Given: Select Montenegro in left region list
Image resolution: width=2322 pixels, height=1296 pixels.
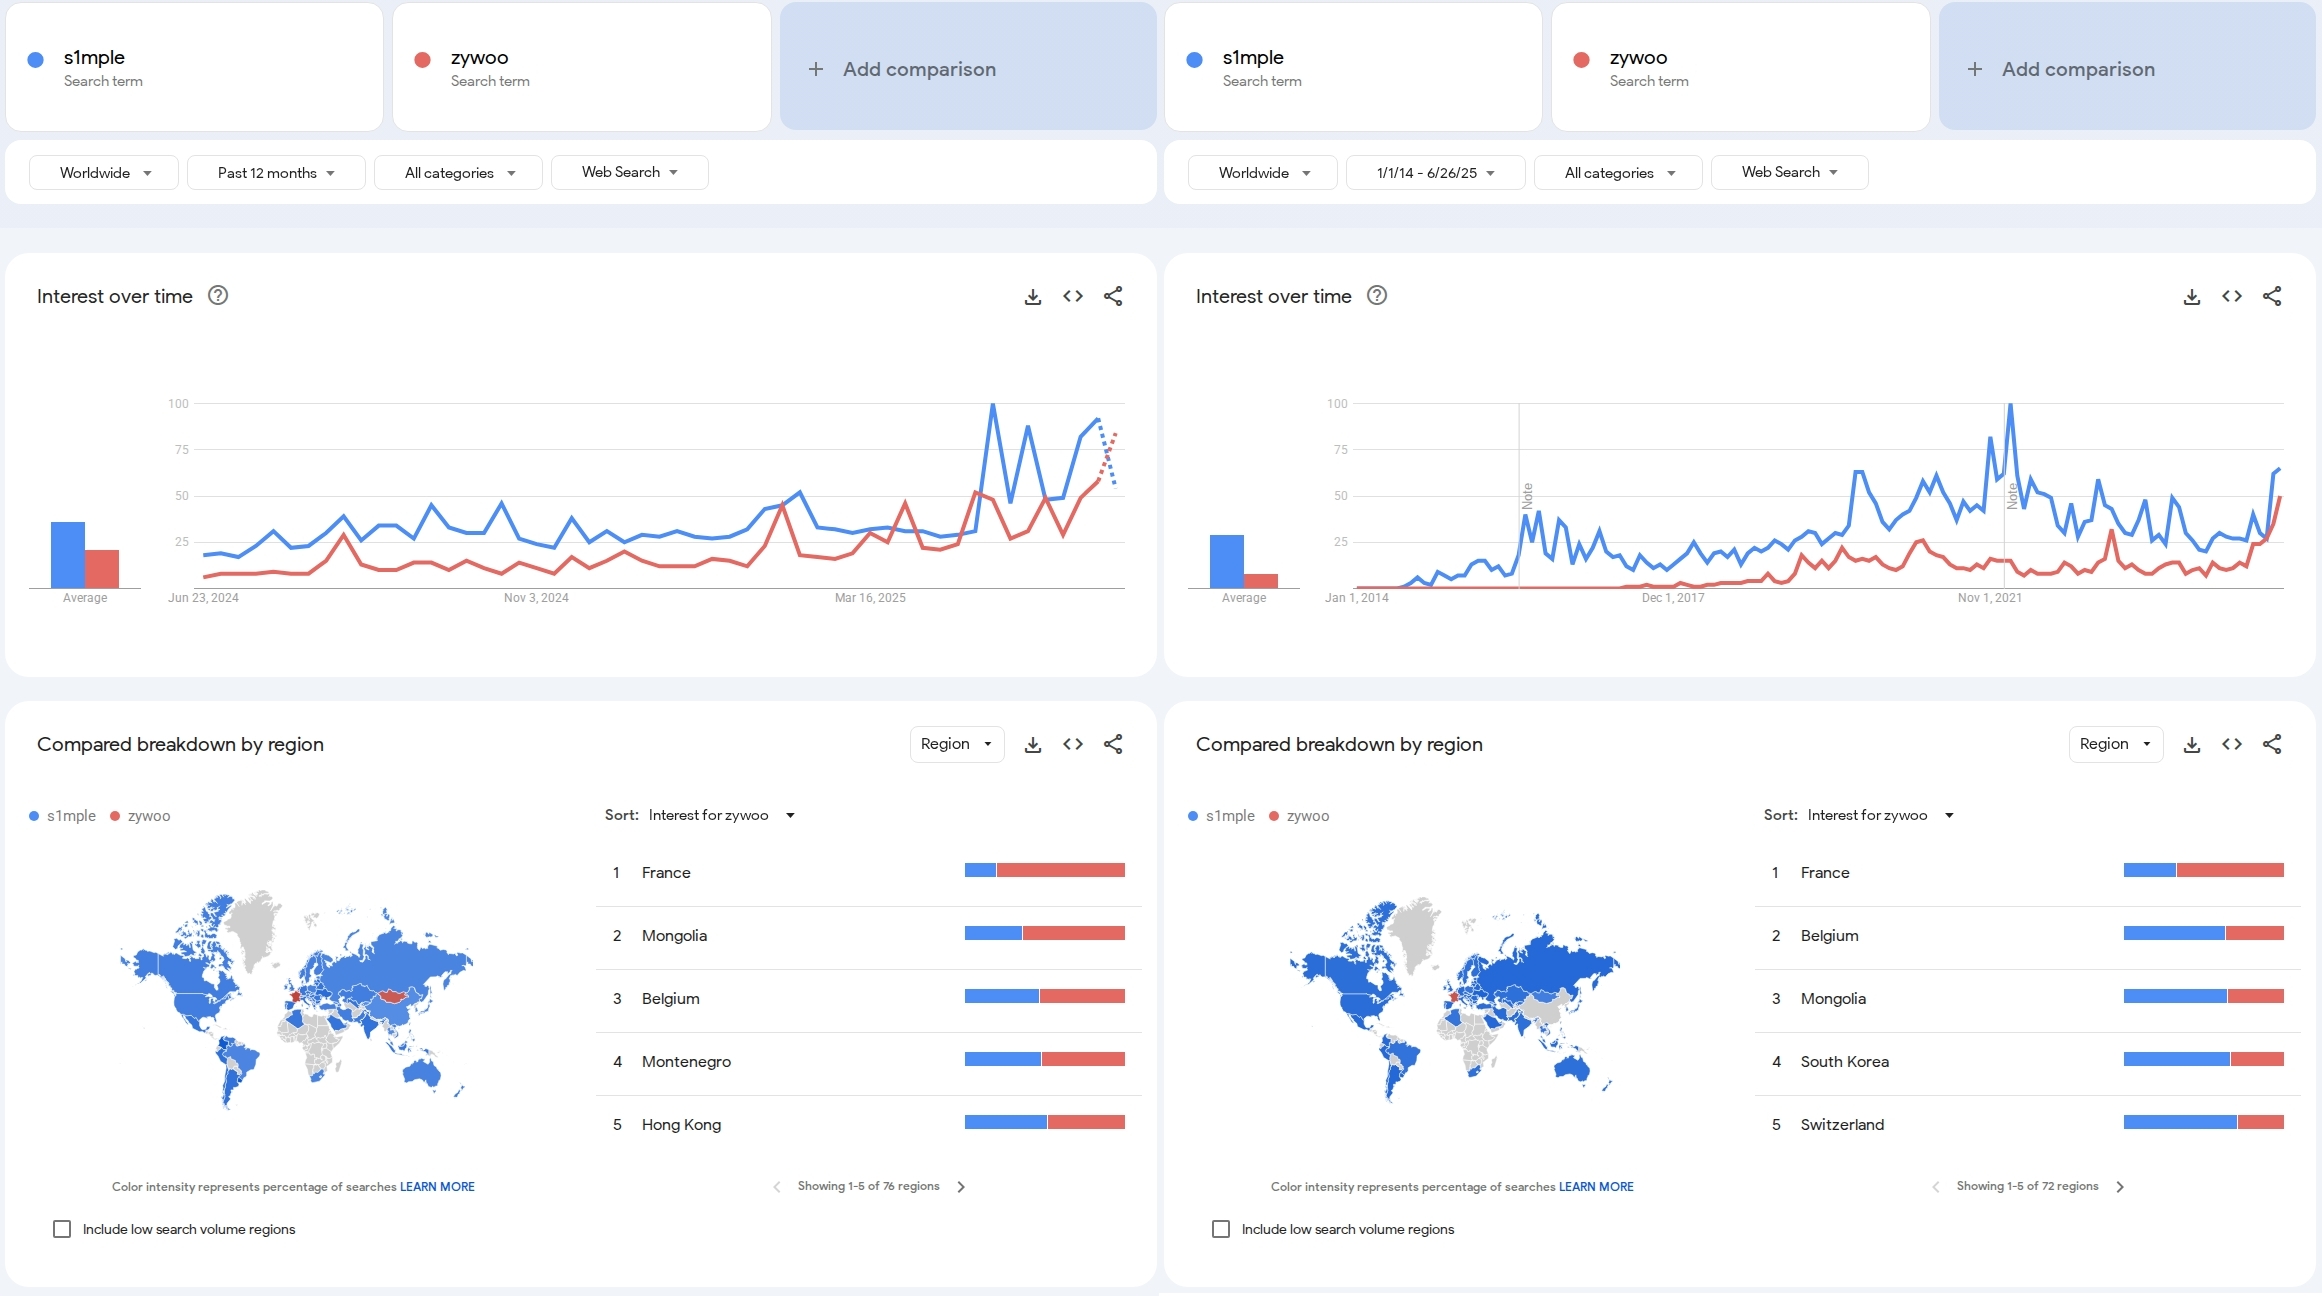Looking at the screenshot, I should click(x=868, y=1062).
